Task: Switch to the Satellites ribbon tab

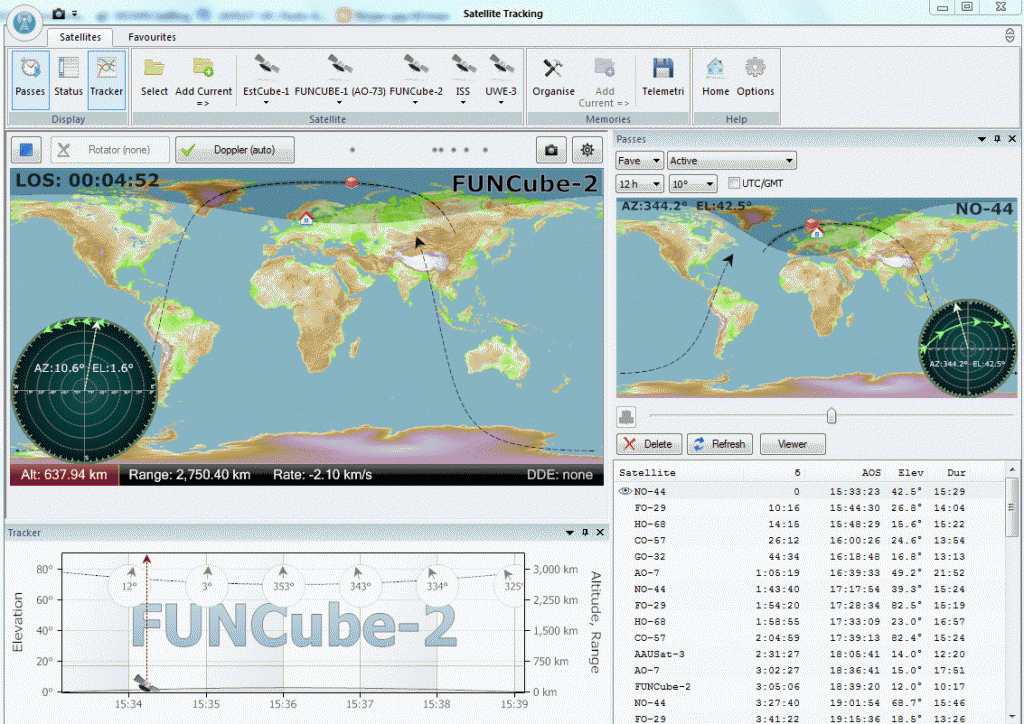Action: (x=80, y=37)
